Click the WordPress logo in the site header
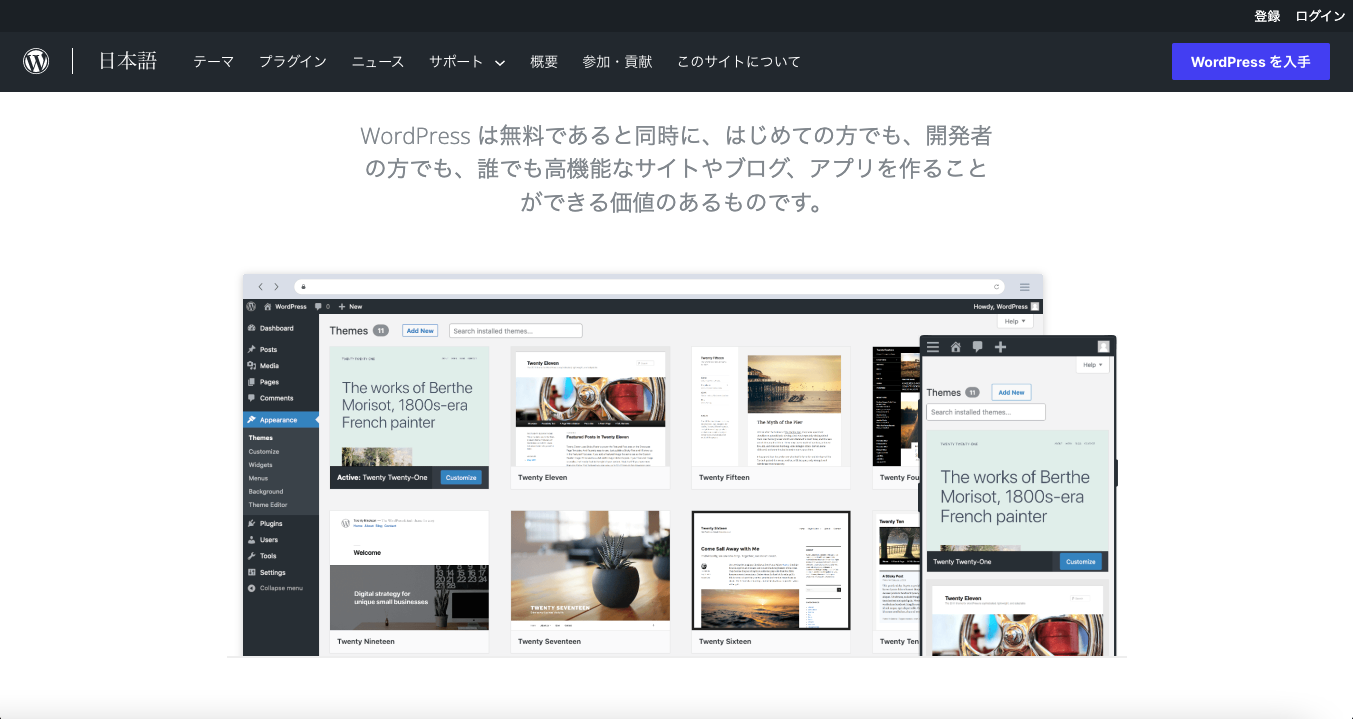 tap(36, 61)
